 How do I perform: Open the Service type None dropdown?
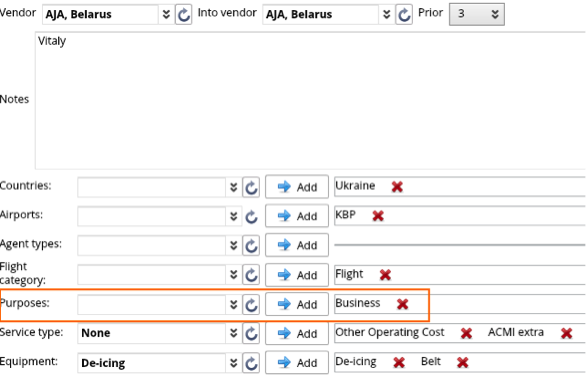pyautogui.click(x=234, y=333)
